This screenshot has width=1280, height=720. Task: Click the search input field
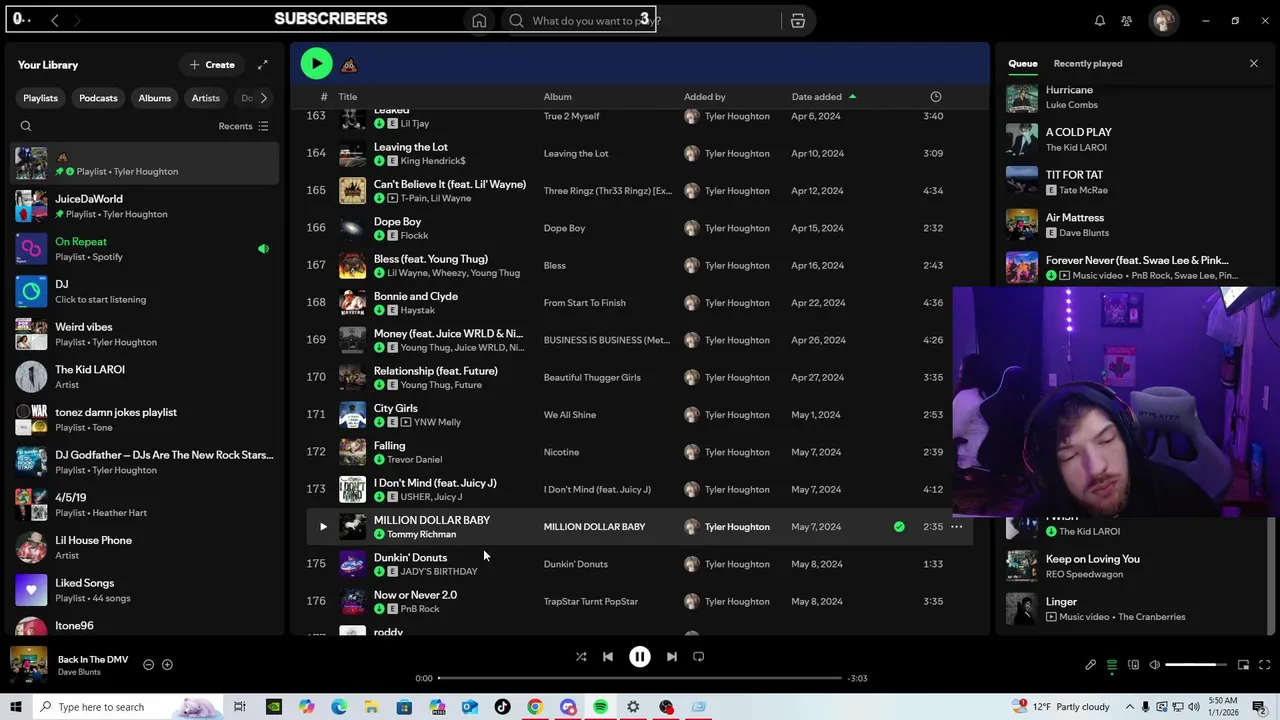pyautogui.click(x=640, y=20)
